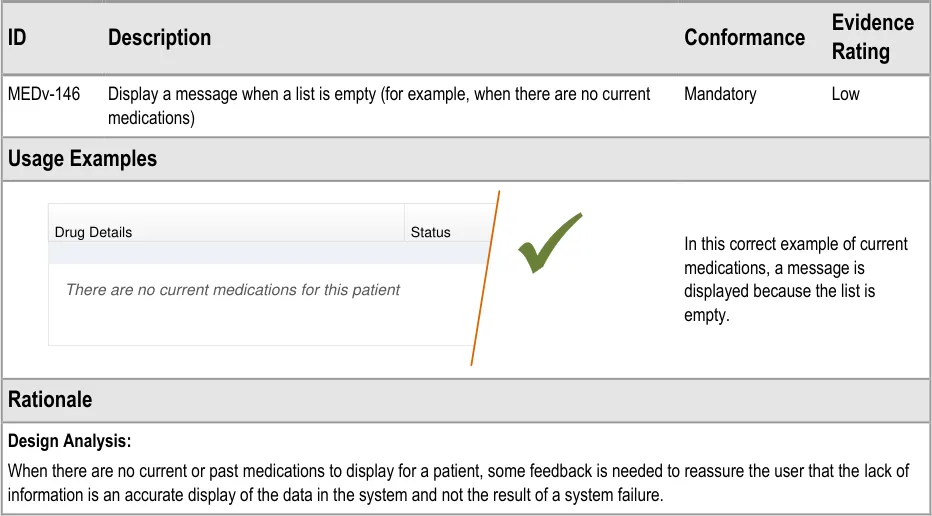Screen dimensions: 932x516
Task: Select the Conformance column heading
Action: click(x=744, y=38)
